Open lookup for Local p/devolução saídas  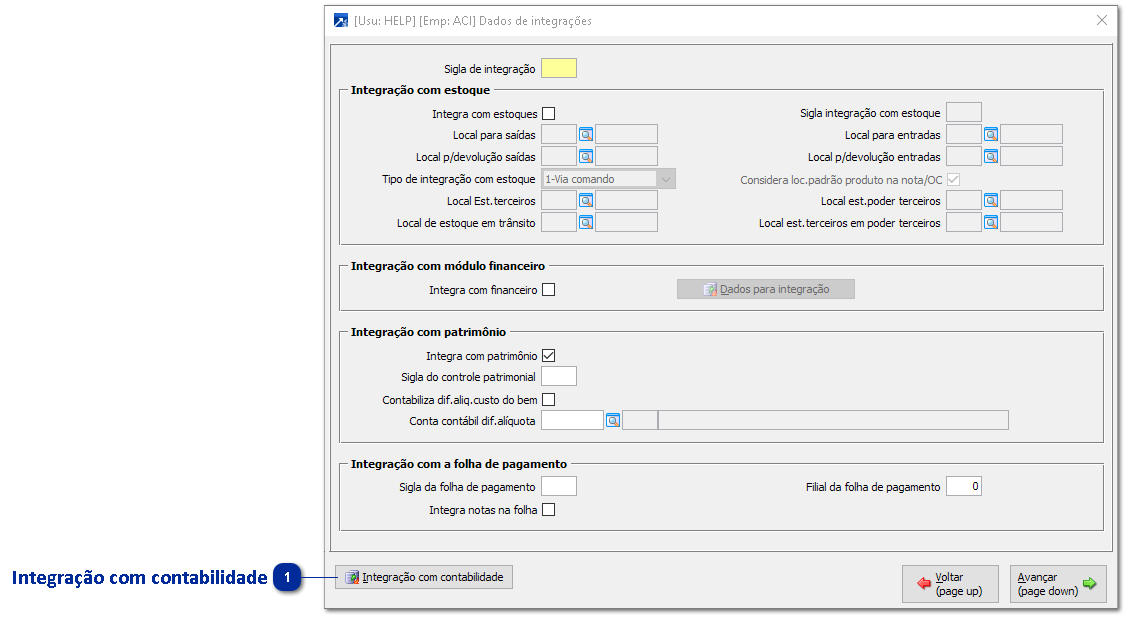(x=586, y=156)
